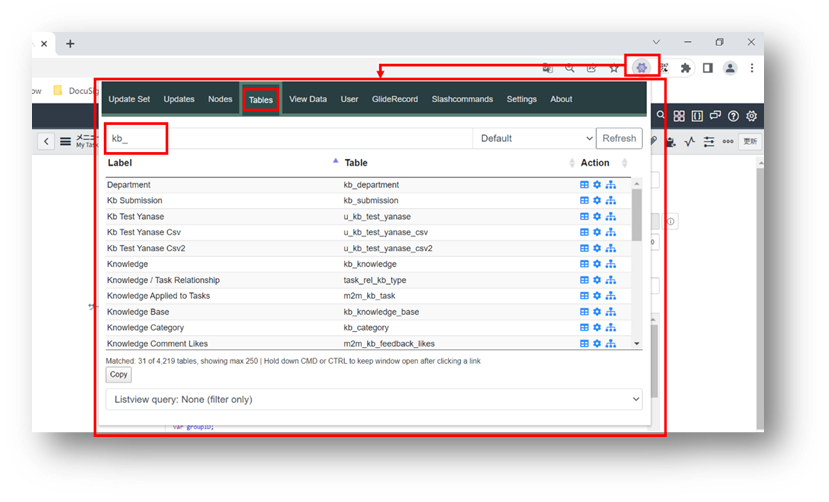Click the m2m_kb_feedback_likes table name

pos(389,343)
